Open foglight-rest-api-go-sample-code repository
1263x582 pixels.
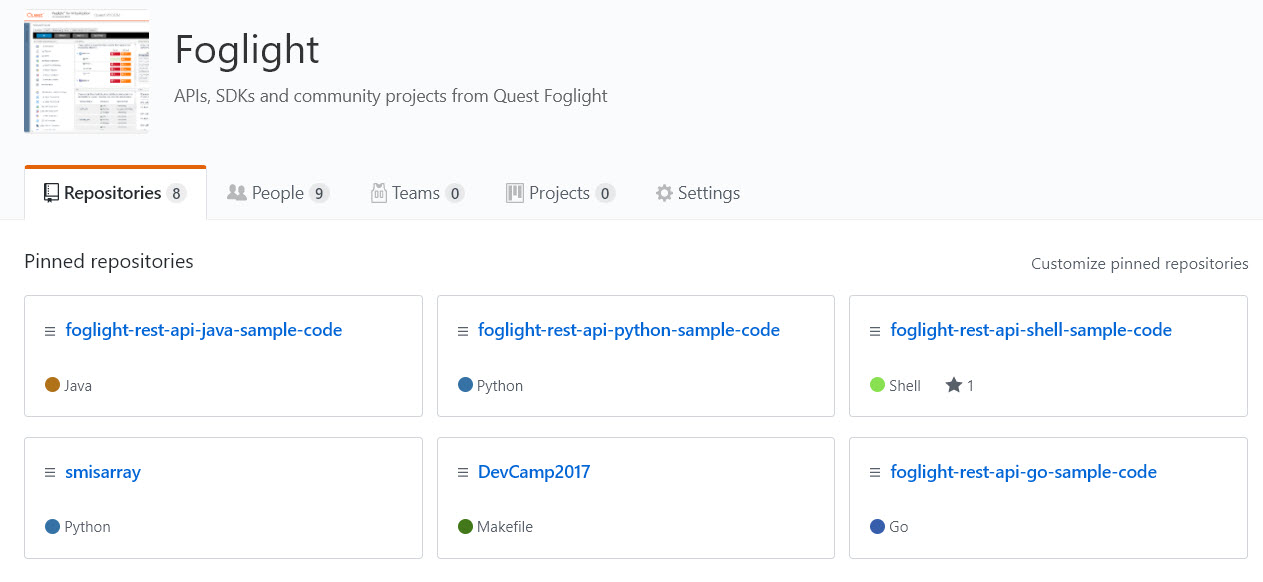[1024, 472]
